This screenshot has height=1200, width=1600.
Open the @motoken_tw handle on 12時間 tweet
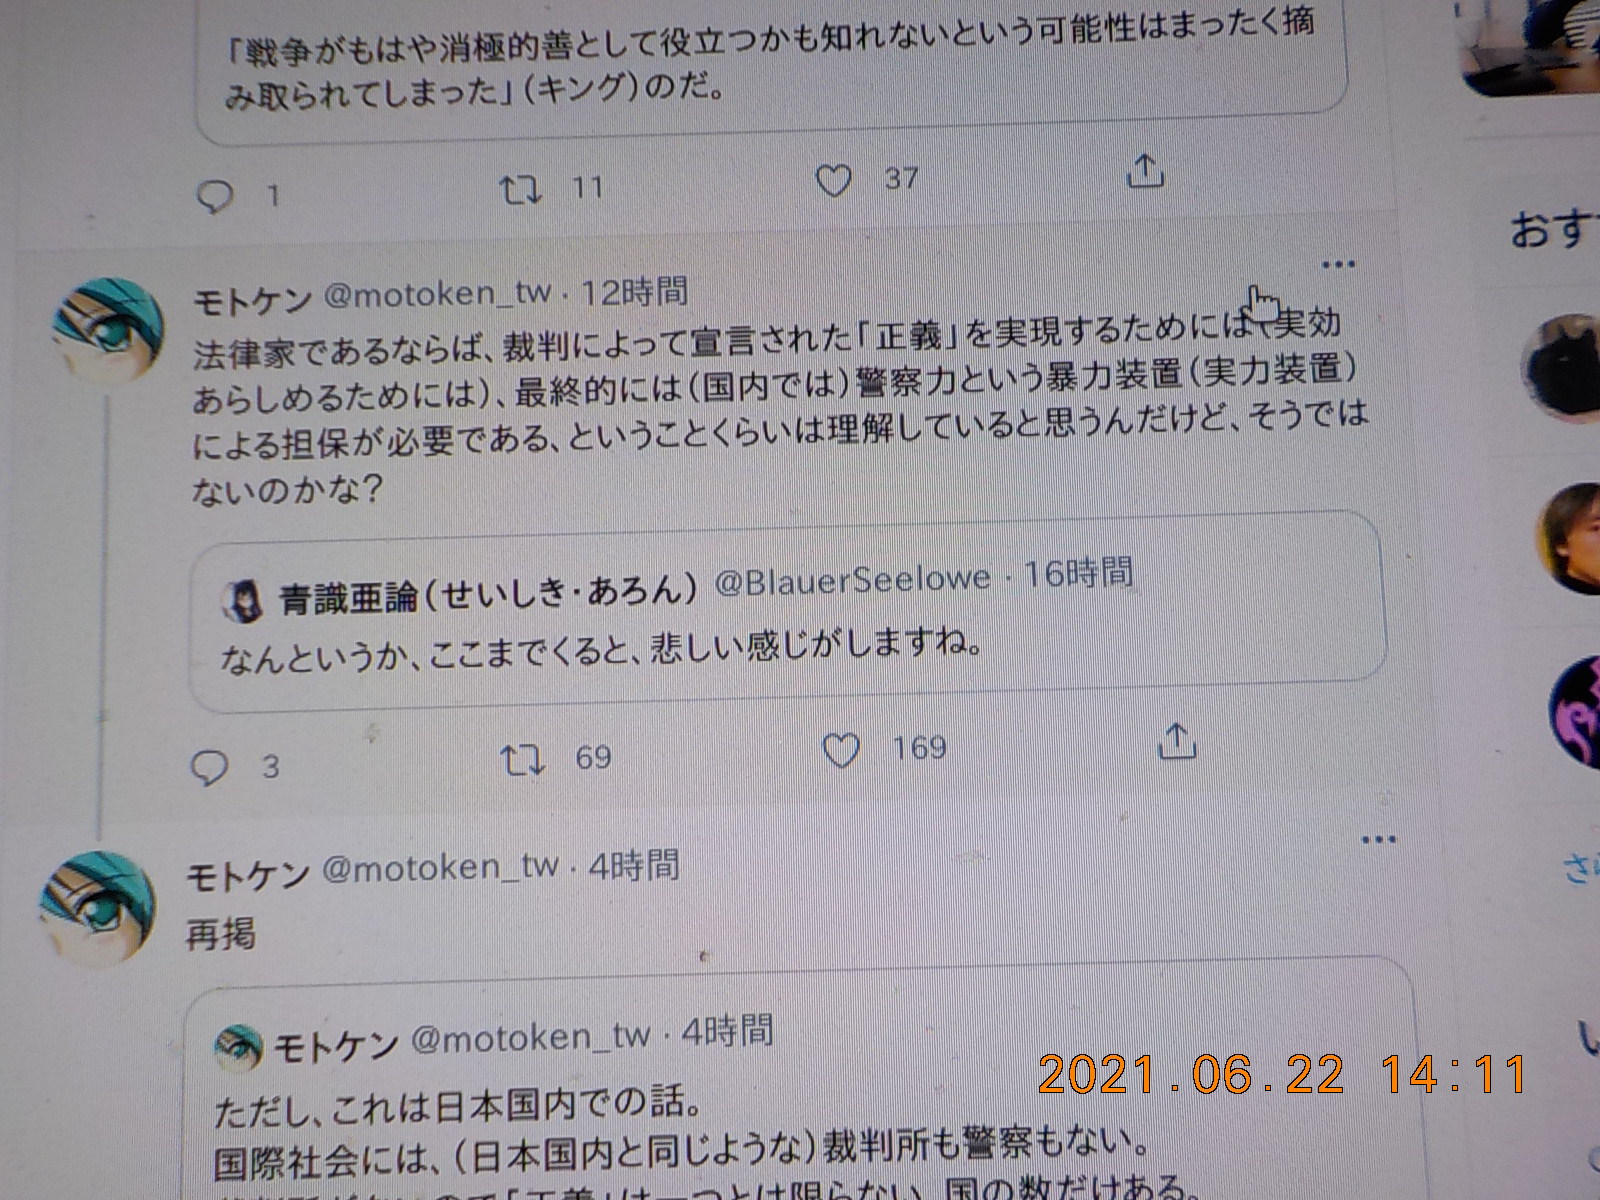437,294
